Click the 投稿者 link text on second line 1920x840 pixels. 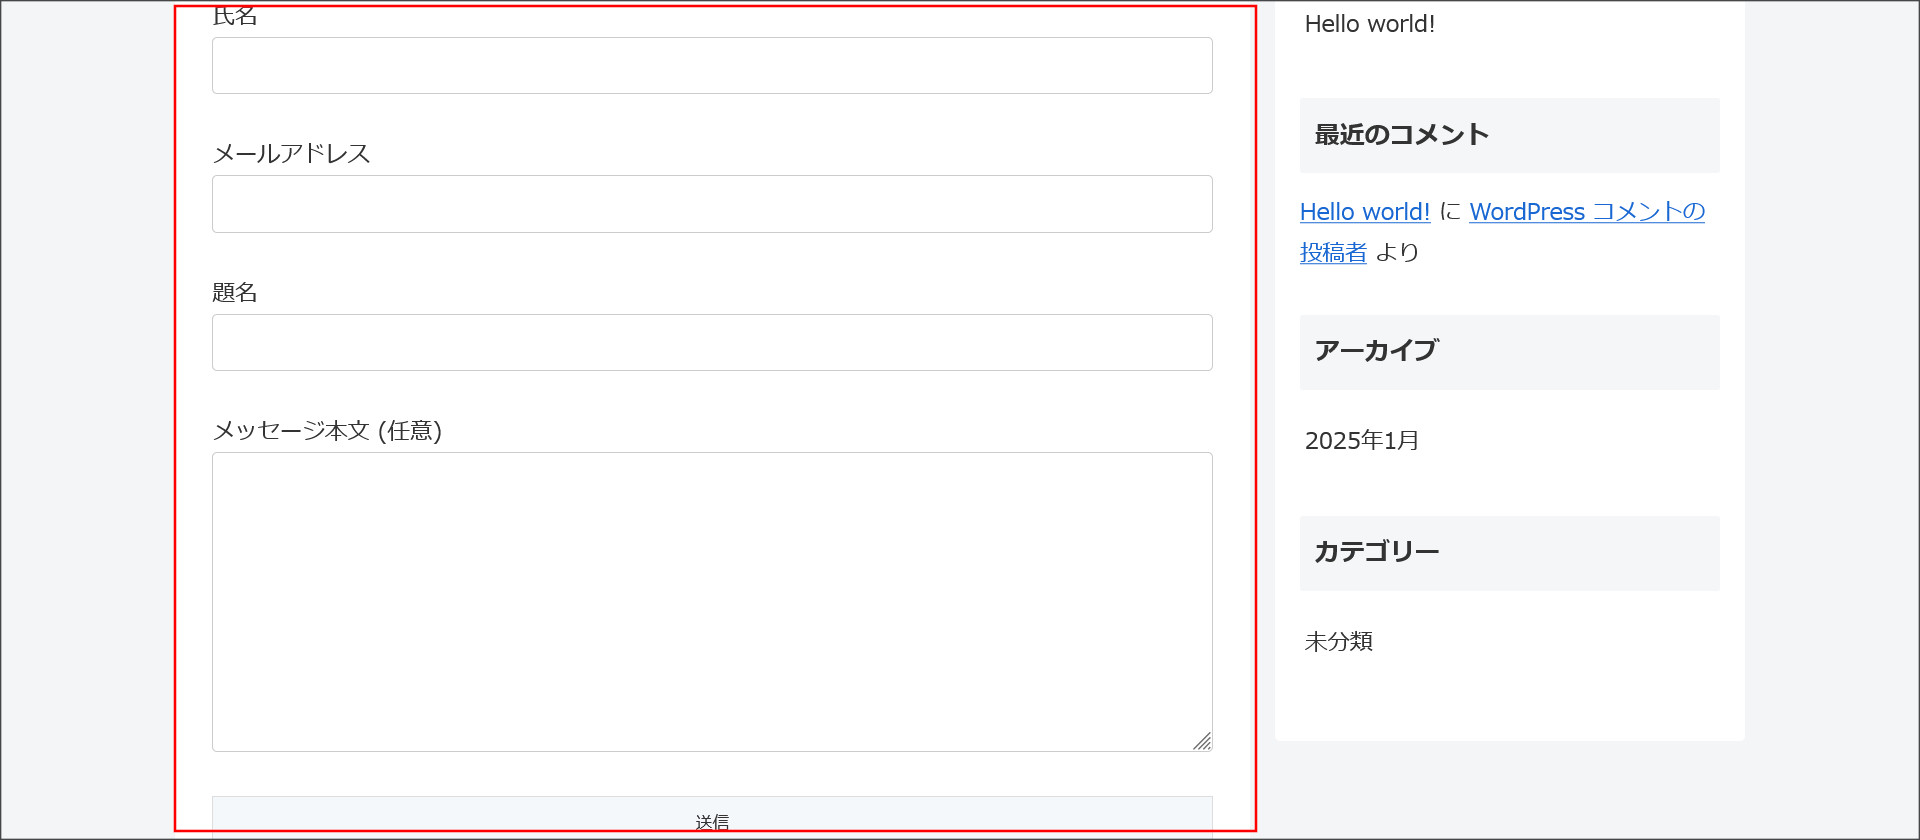tap(1333, 253)
